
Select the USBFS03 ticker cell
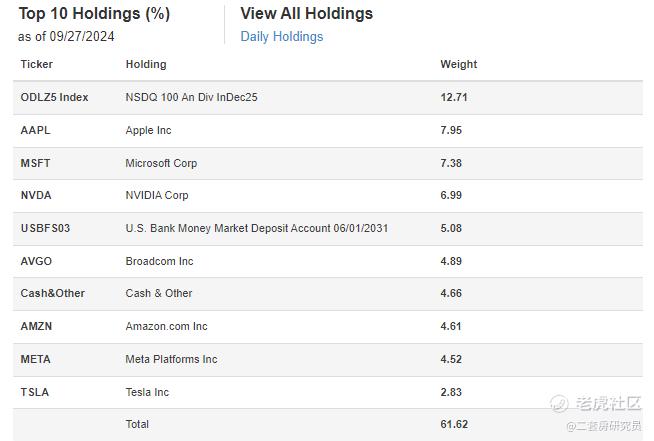click(45, 228)
